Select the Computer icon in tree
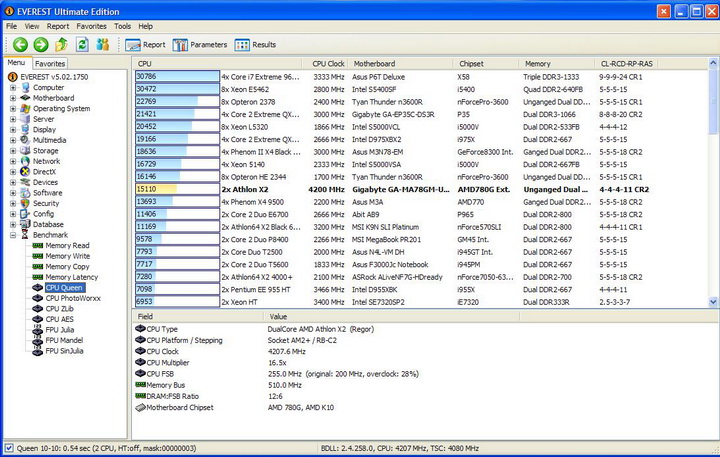The image size is (720, 457). tap(25, 87)
